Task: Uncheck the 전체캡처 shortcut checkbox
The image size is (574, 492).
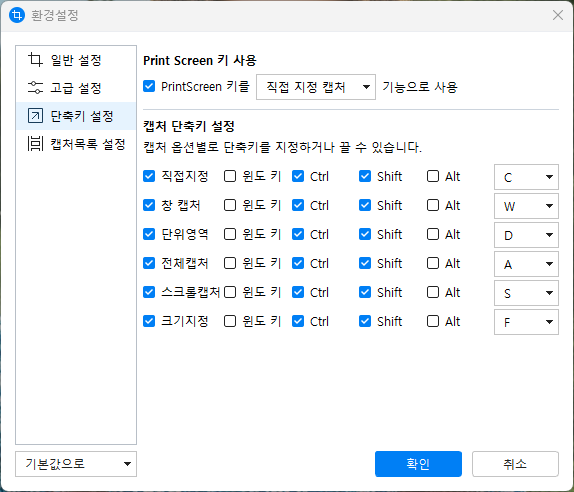Action: (x=149, y=263)
